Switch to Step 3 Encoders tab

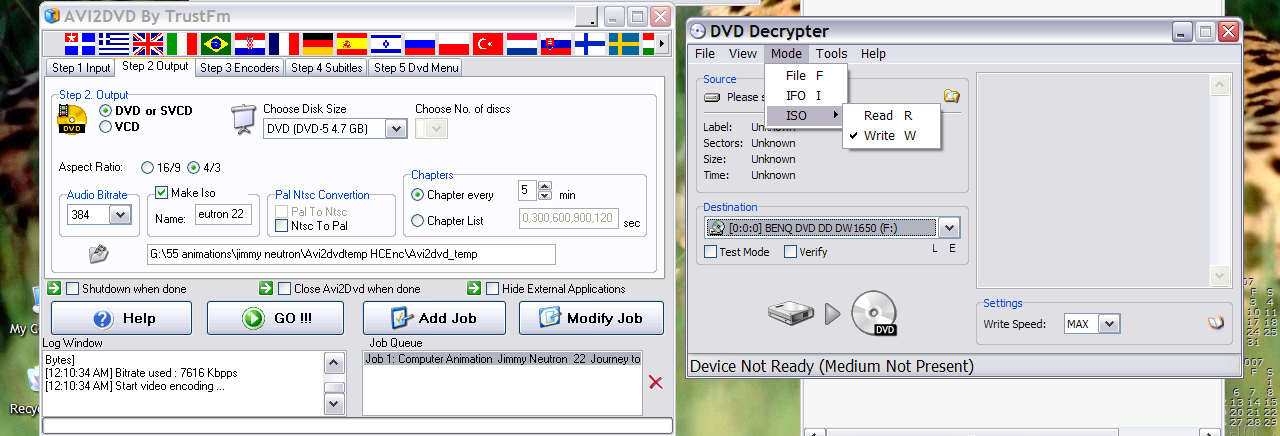pyautogui.click(x=240, y=68)
